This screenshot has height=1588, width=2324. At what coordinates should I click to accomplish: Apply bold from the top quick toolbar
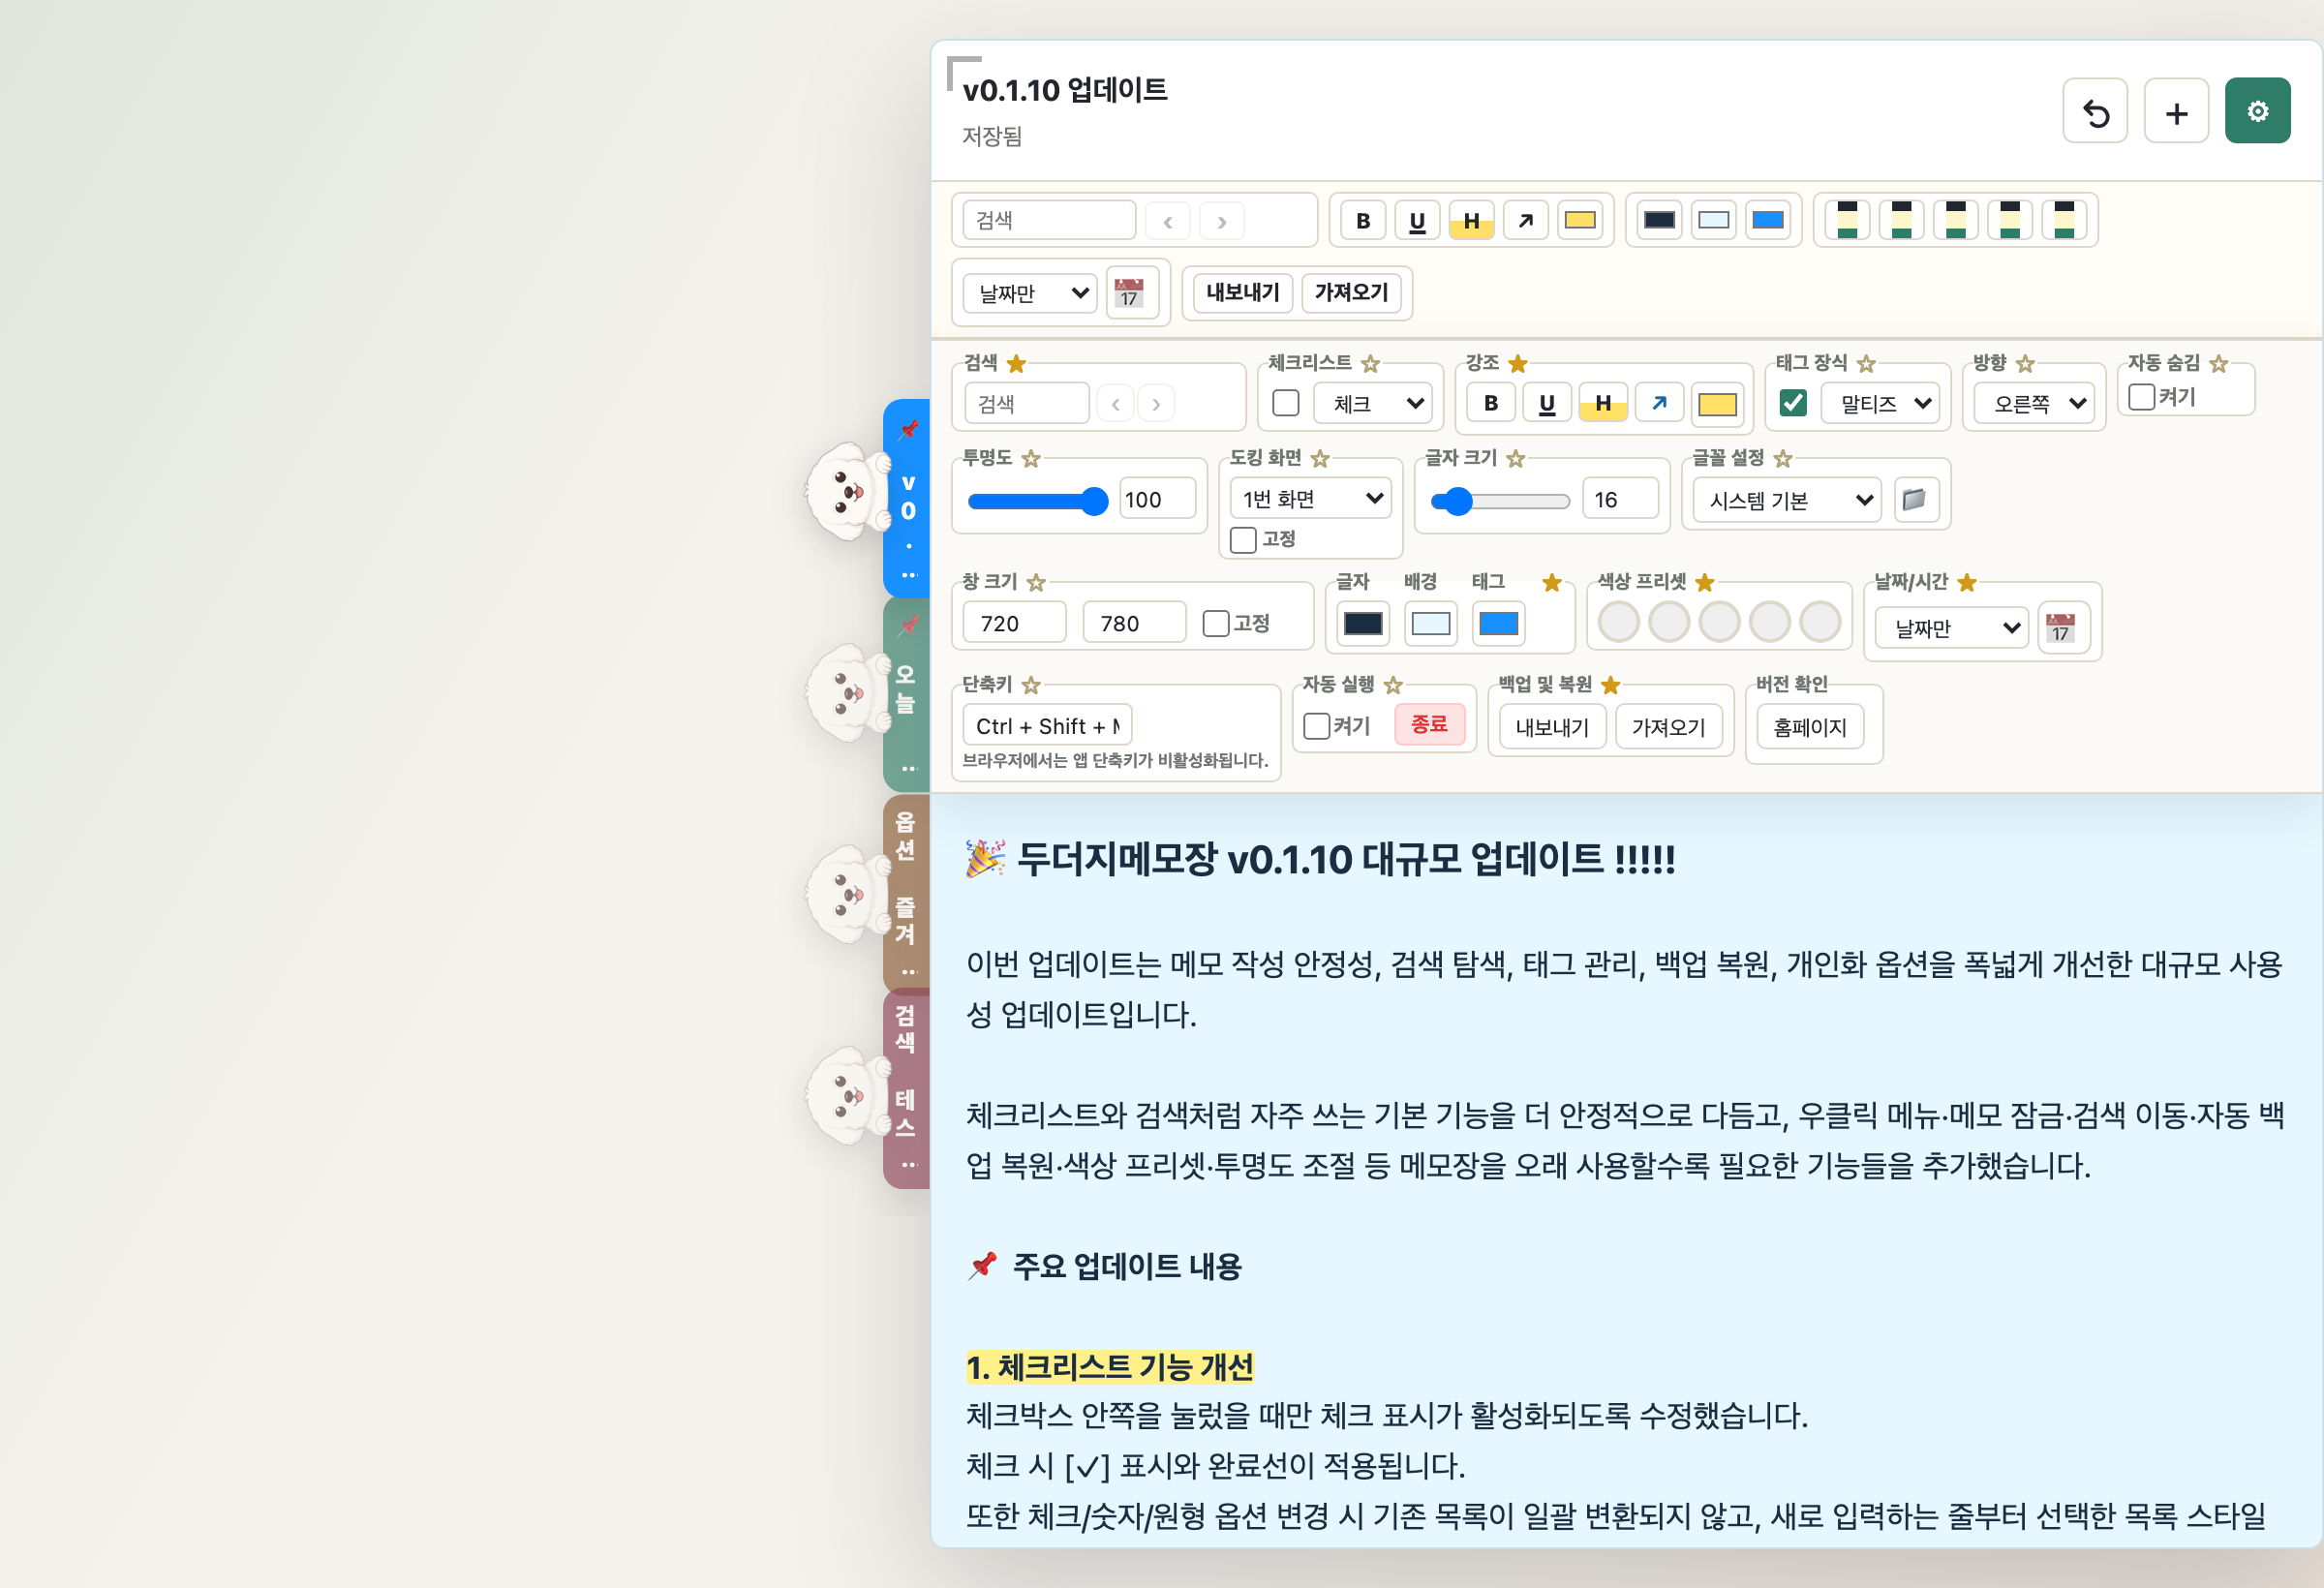pyautogui.click(x=1363, y=220)
